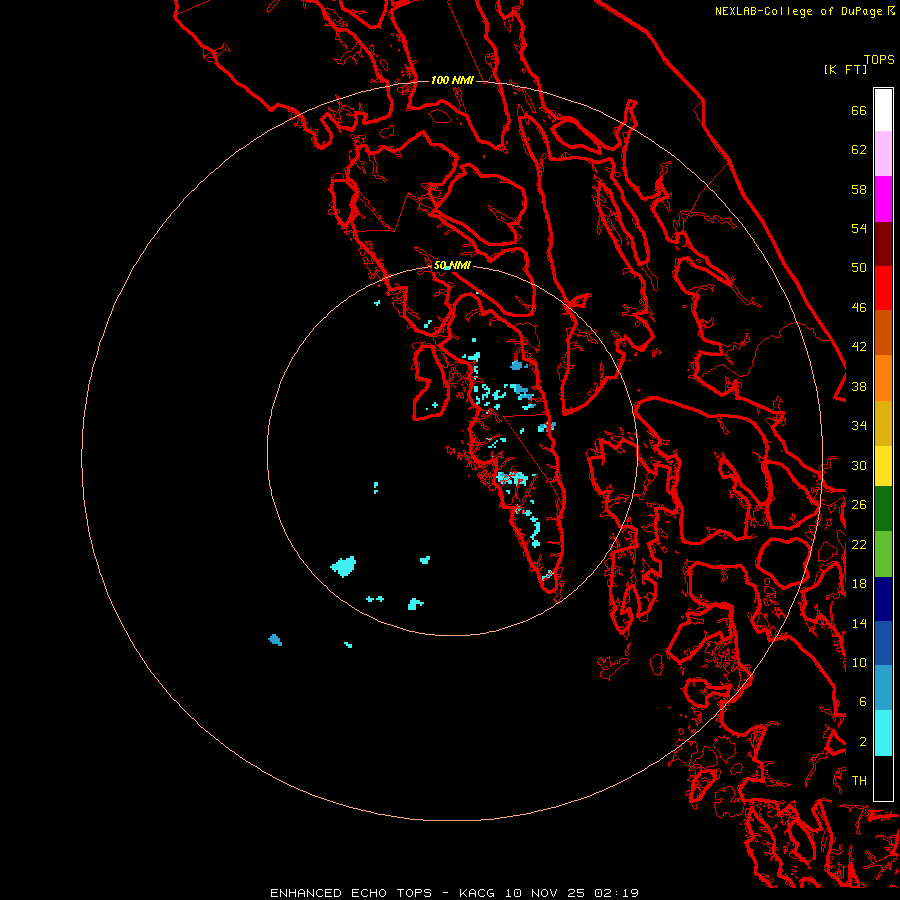Click the white 66 kft color swatch
Image resolution: width=900 pixels, height=900 pixels.
point(883,110)
